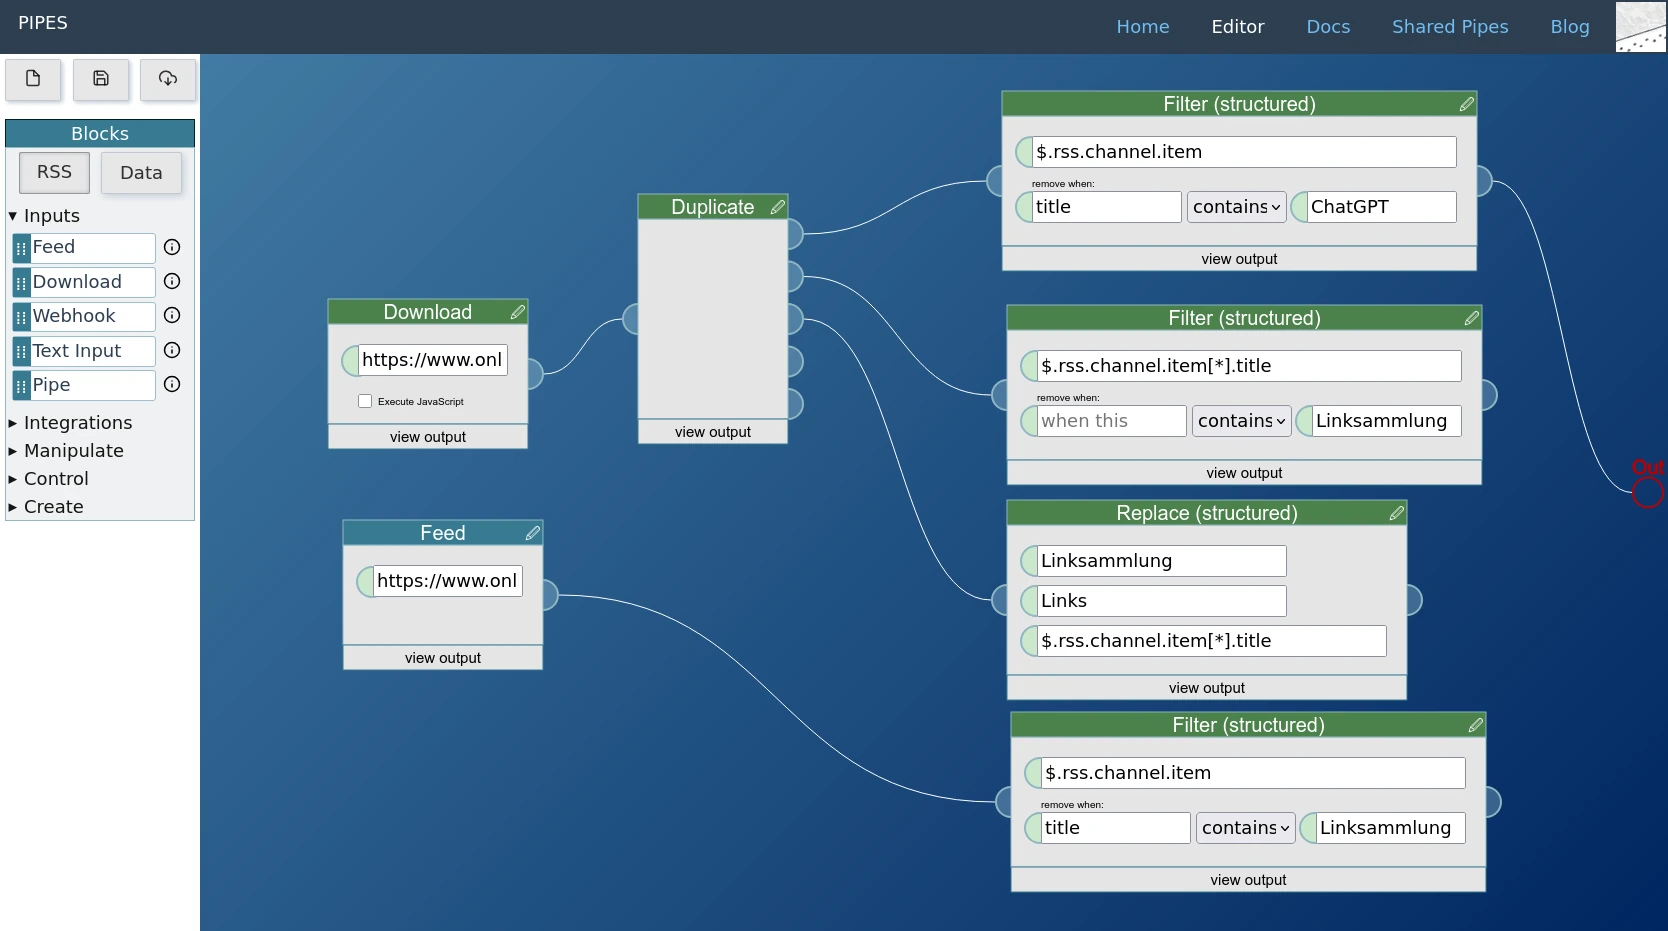Click the info icon next to Pipe
This screenshot has width=1668, height=931.
point(172,385)
